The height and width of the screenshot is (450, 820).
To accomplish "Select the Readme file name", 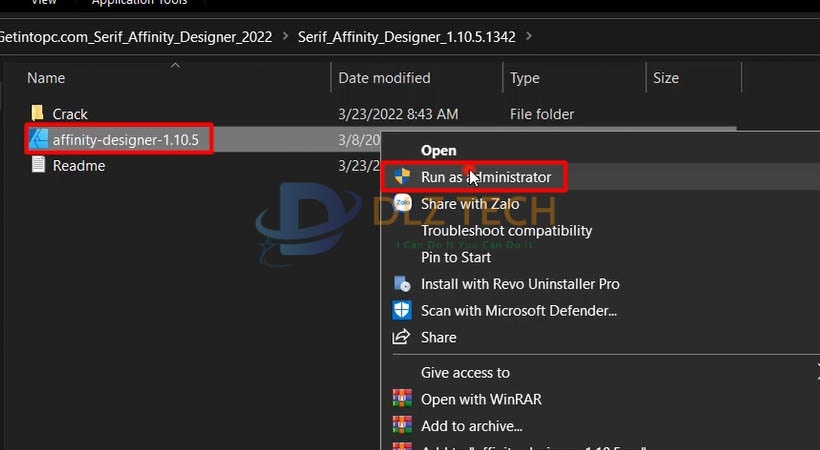I will [x=79, y=166].
